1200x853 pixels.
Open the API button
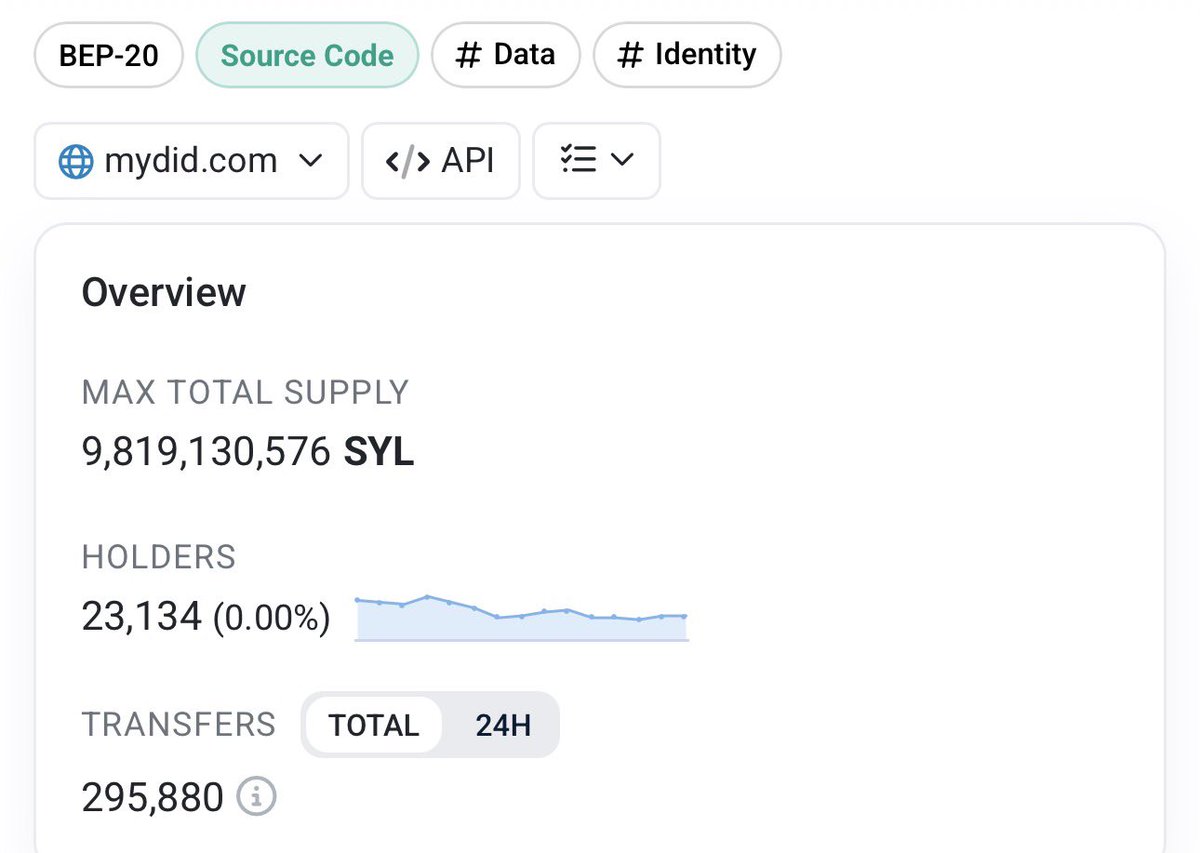pyautogui.click(x=440, y=161)
